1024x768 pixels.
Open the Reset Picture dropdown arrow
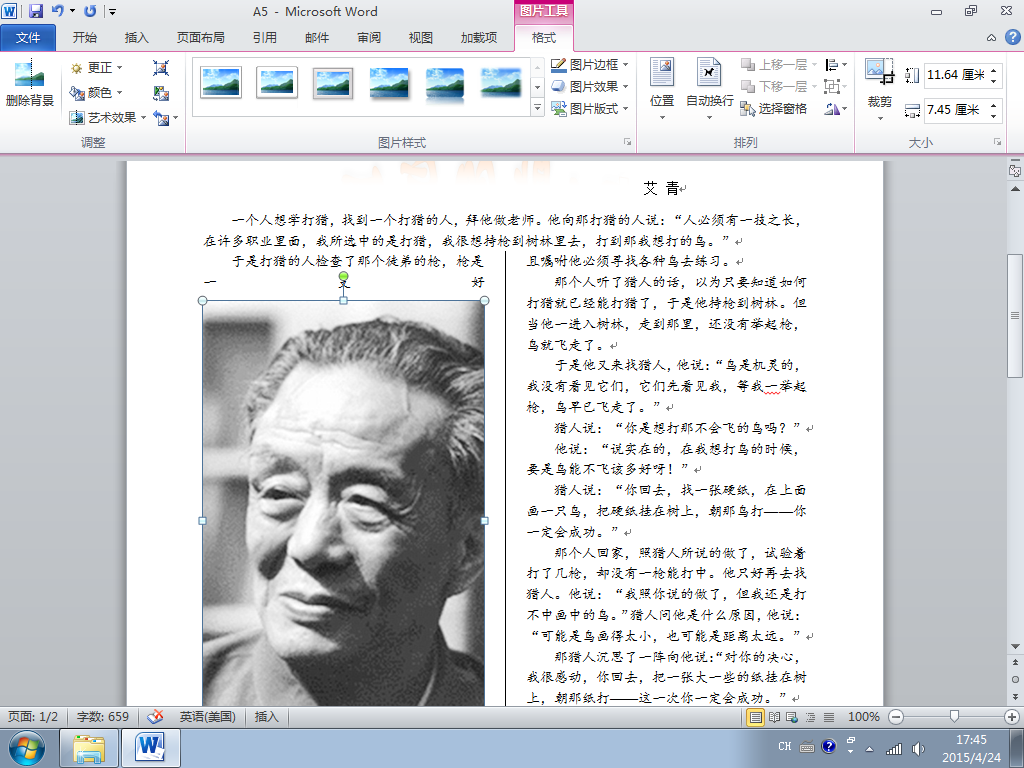[176, 118]
